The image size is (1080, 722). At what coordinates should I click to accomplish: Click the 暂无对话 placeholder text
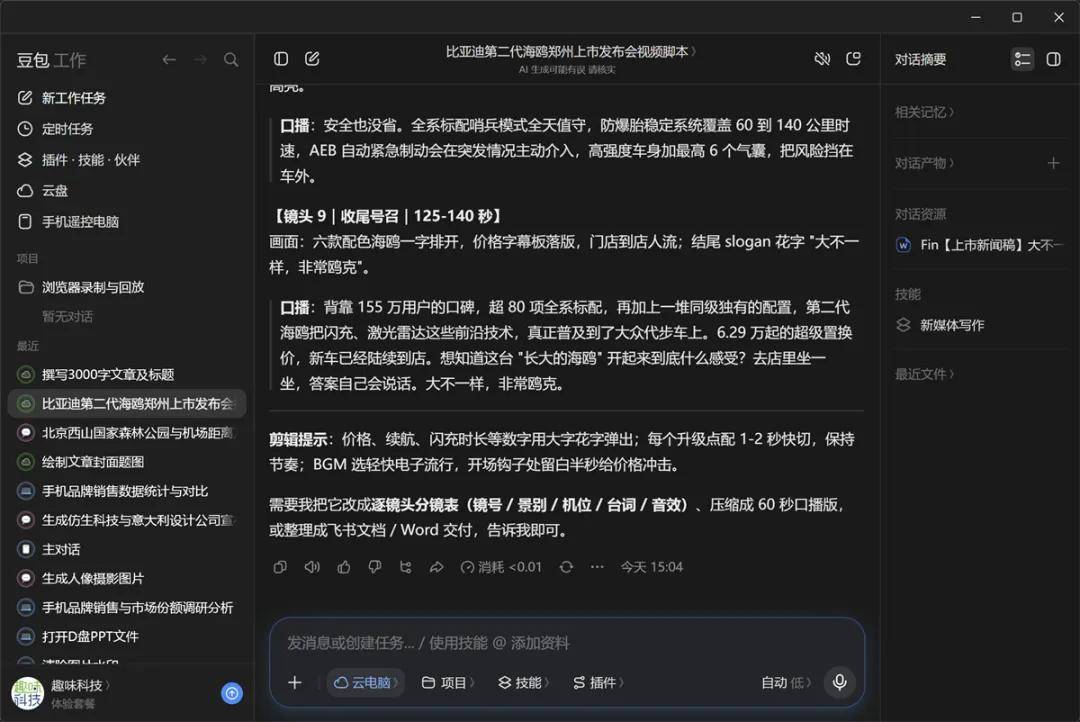(x=68, y=317)
